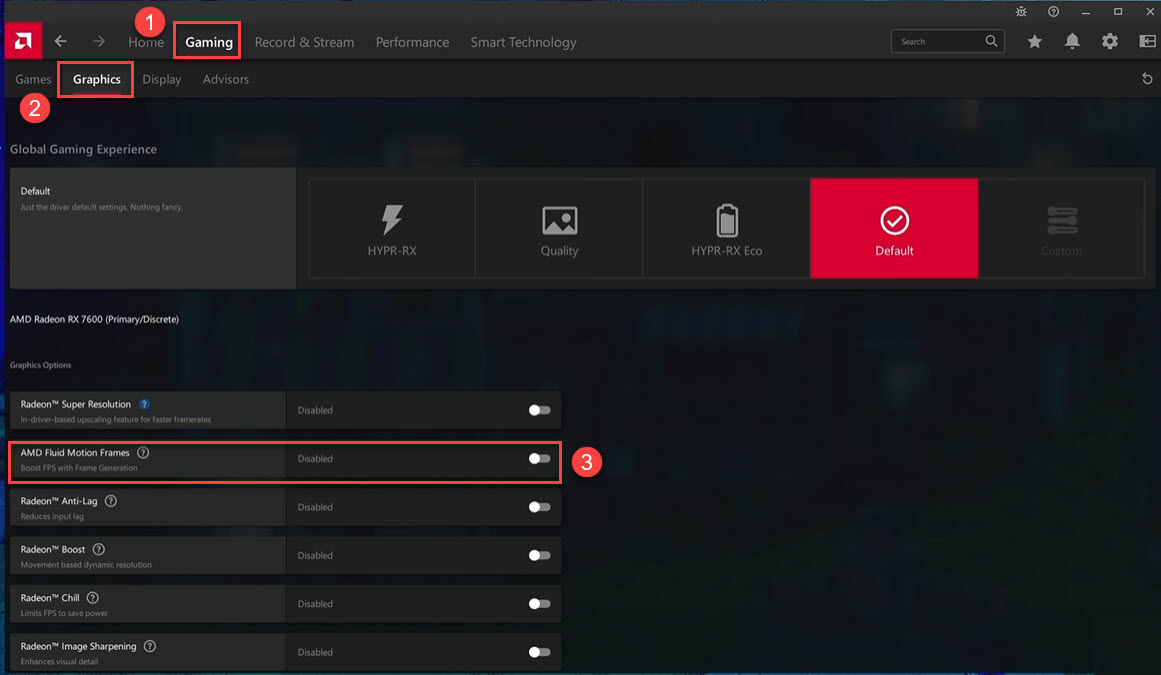Toggle sidebar panel icon at top right
The width and height of the screenshot is (1161, 675).
tap(1147, 42)
